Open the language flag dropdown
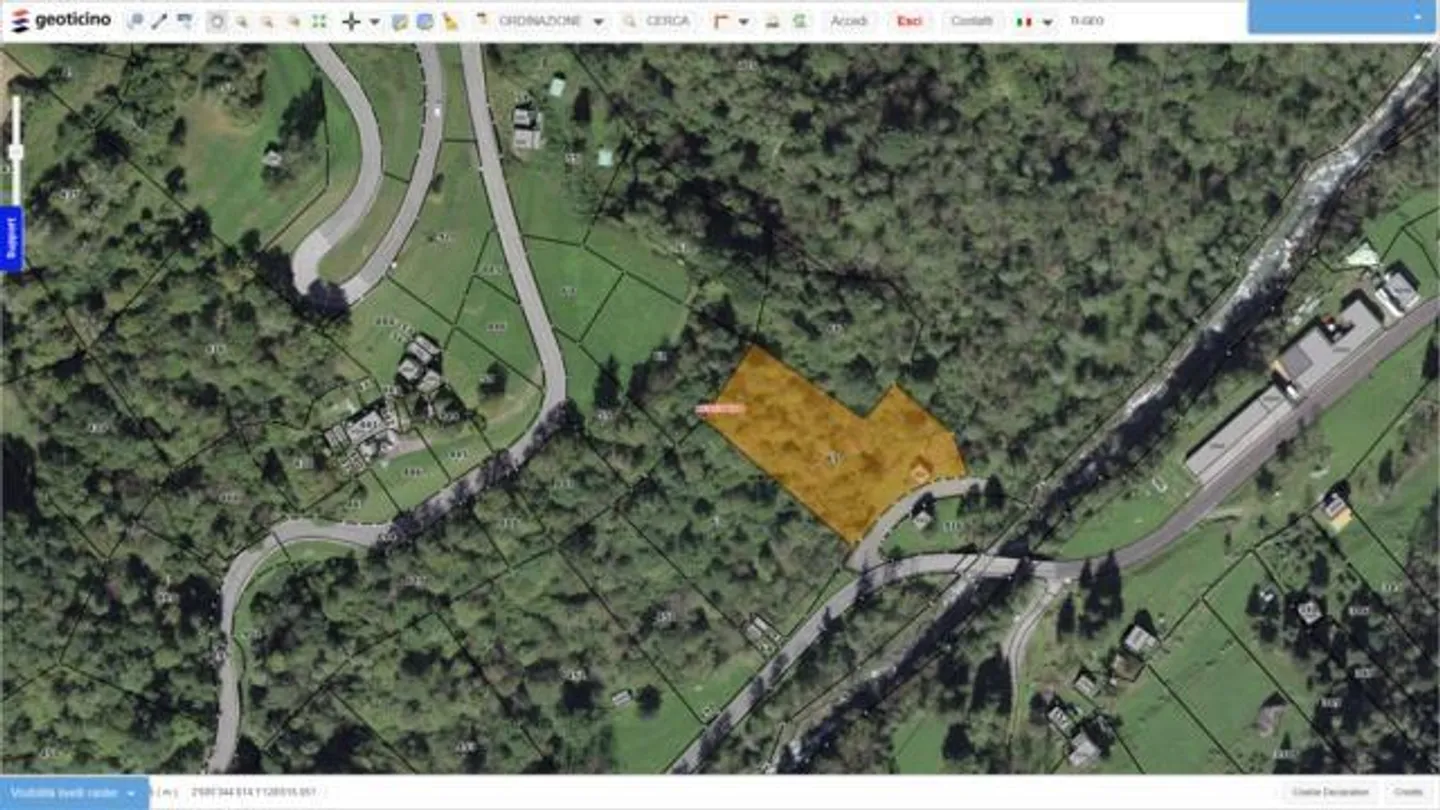The height and width of the screenshot is (810, 1440). click(1047, 21)
